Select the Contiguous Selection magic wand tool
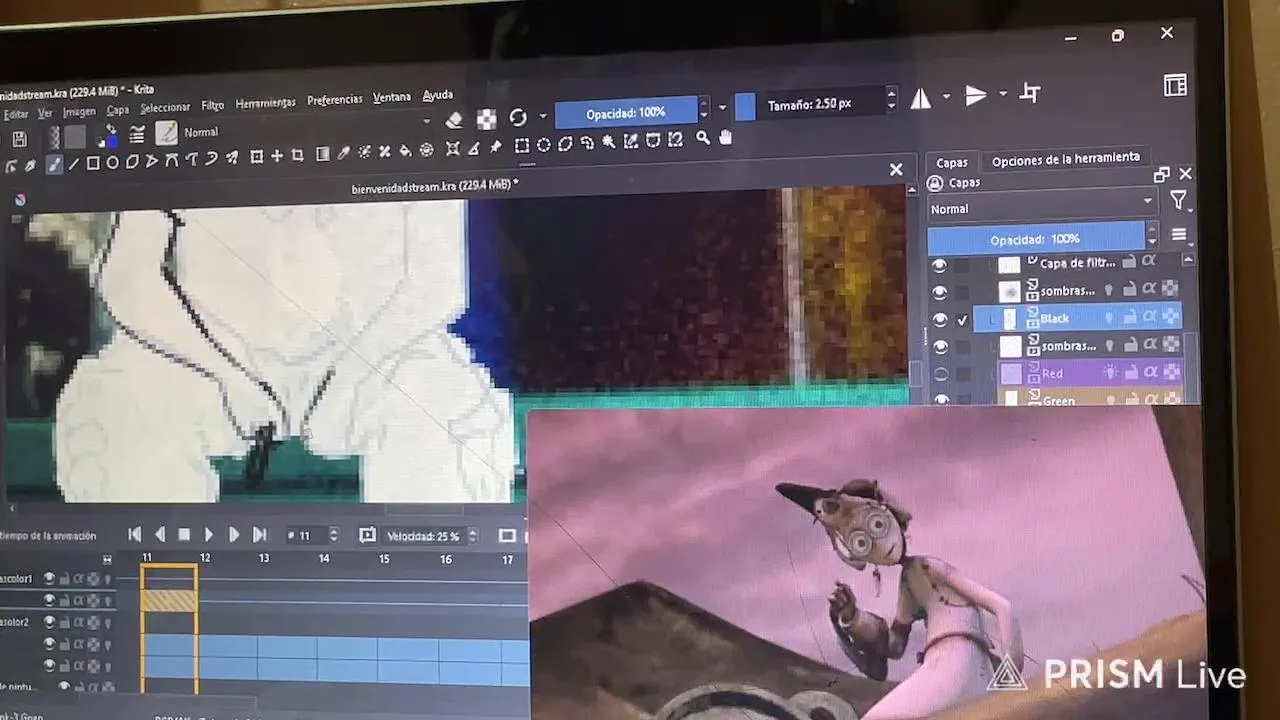 608,142
